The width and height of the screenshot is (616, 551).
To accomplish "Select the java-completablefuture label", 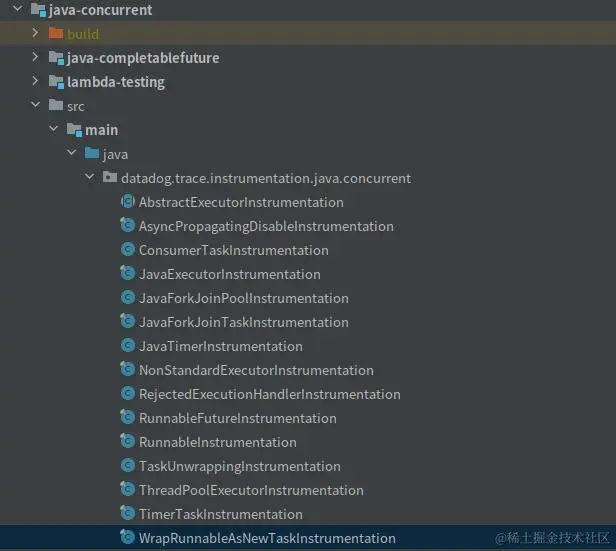I will pos(143,58).
